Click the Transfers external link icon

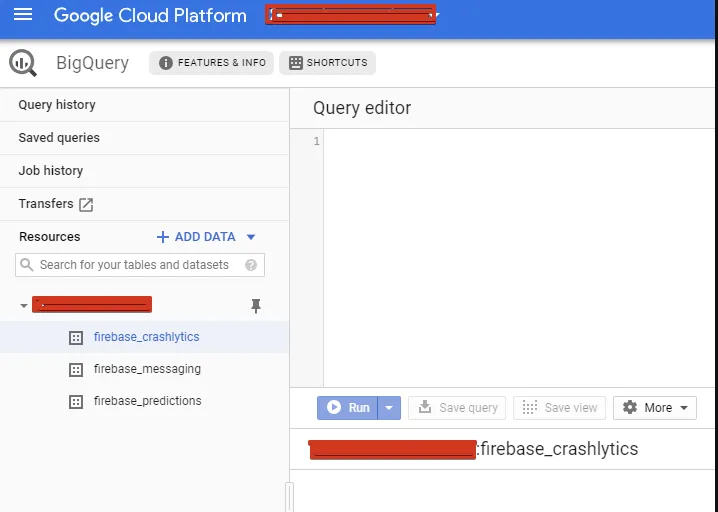(x=86, y=205)
